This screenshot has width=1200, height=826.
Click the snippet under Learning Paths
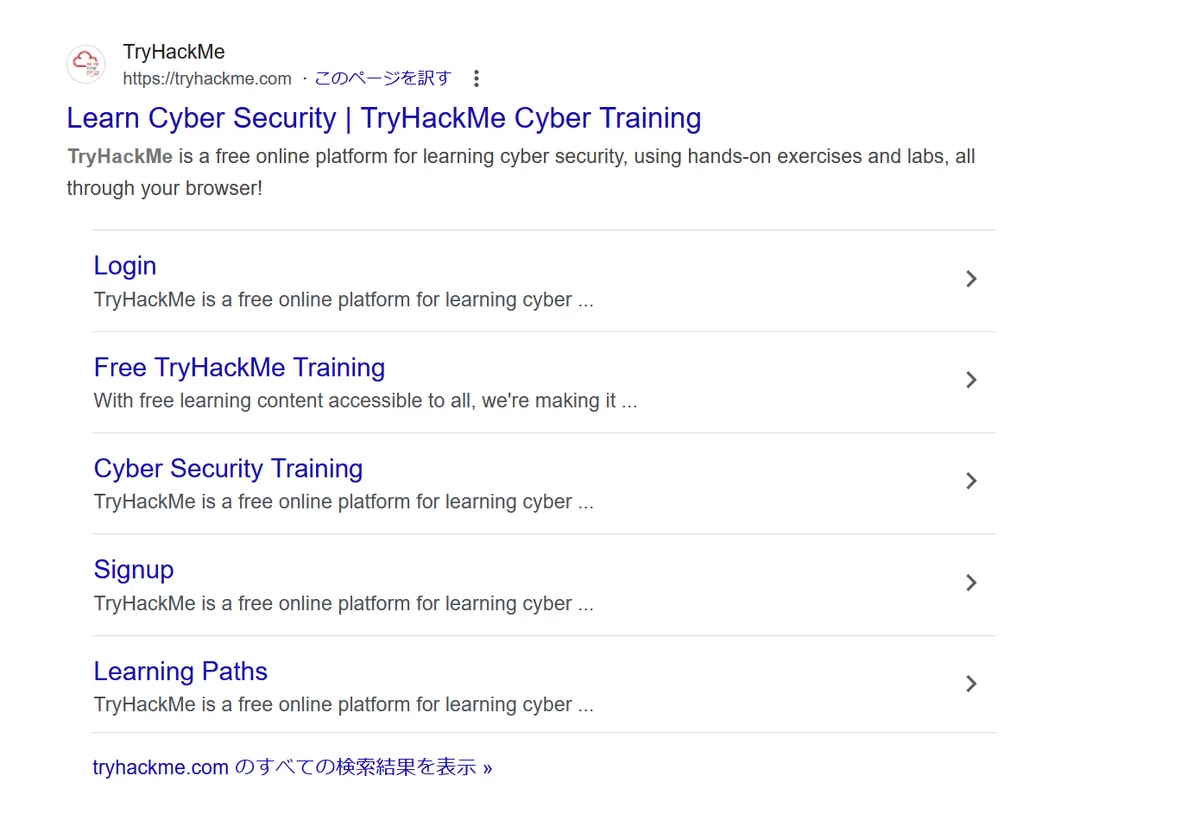[x=343, y=705]
